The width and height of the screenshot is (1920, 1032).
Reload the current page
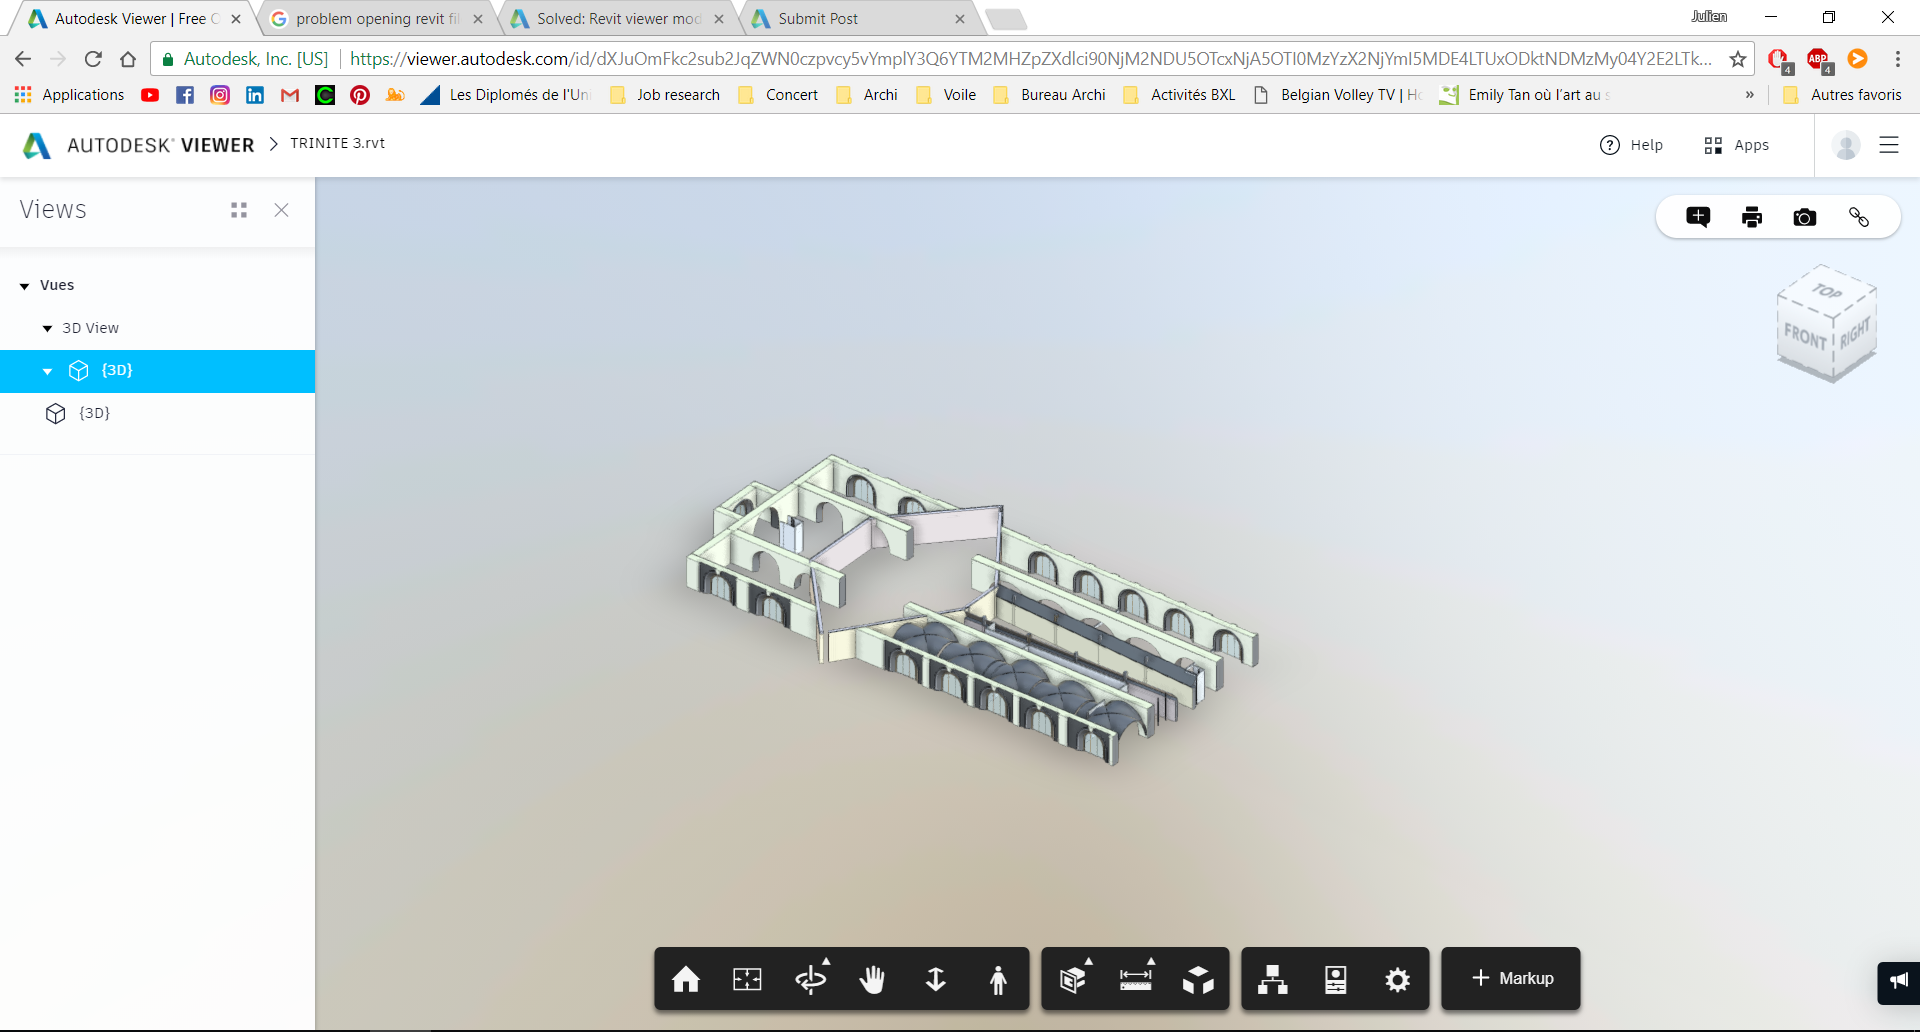point(93,59)
